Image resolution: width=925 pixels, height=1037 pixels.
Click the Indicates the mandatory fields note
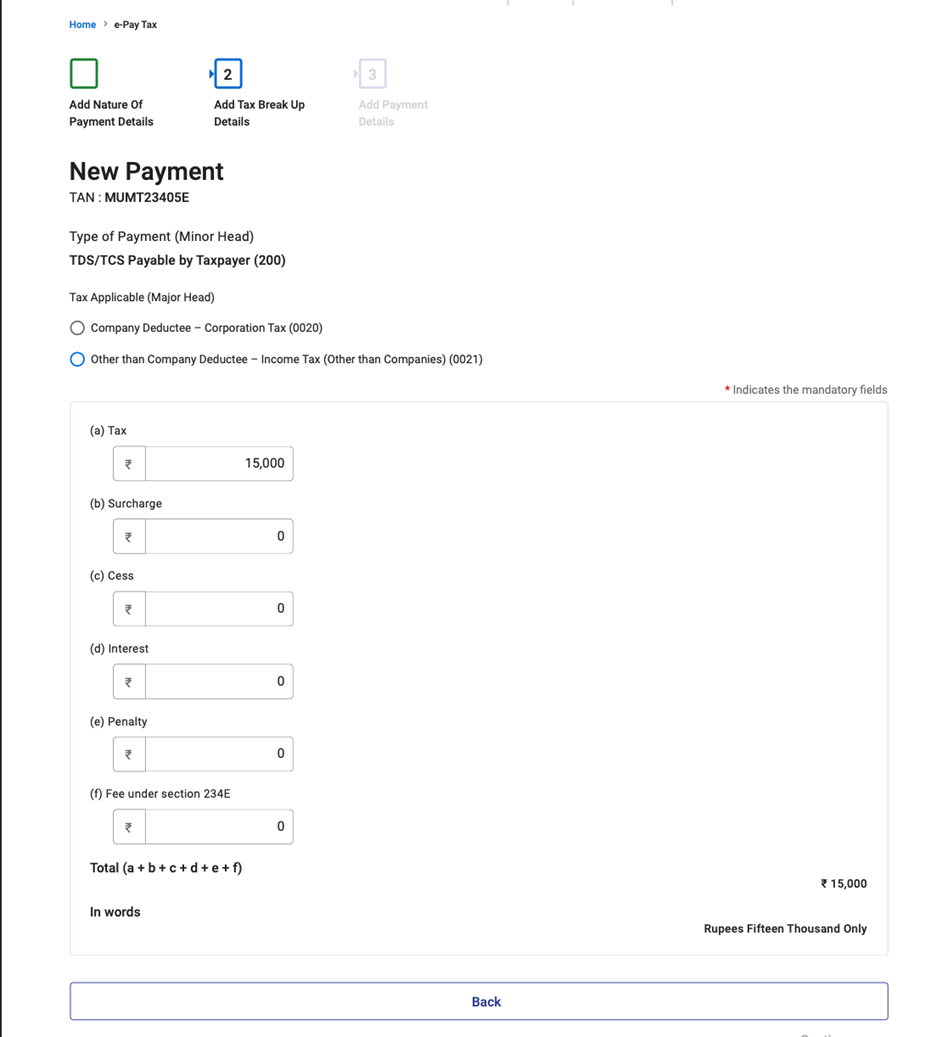(x=806, y=390)
